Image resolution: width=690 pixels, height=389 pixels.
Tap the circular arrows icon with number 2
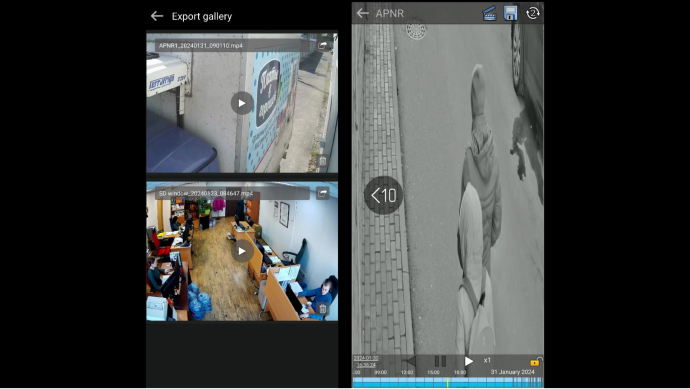(x=533, y=13)
